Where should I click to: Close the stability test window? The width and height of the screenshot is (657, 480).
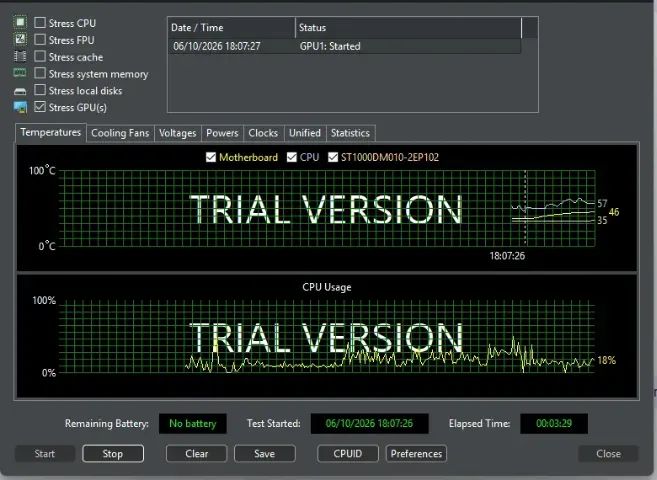pyautogui.click(x=608, y=454)
